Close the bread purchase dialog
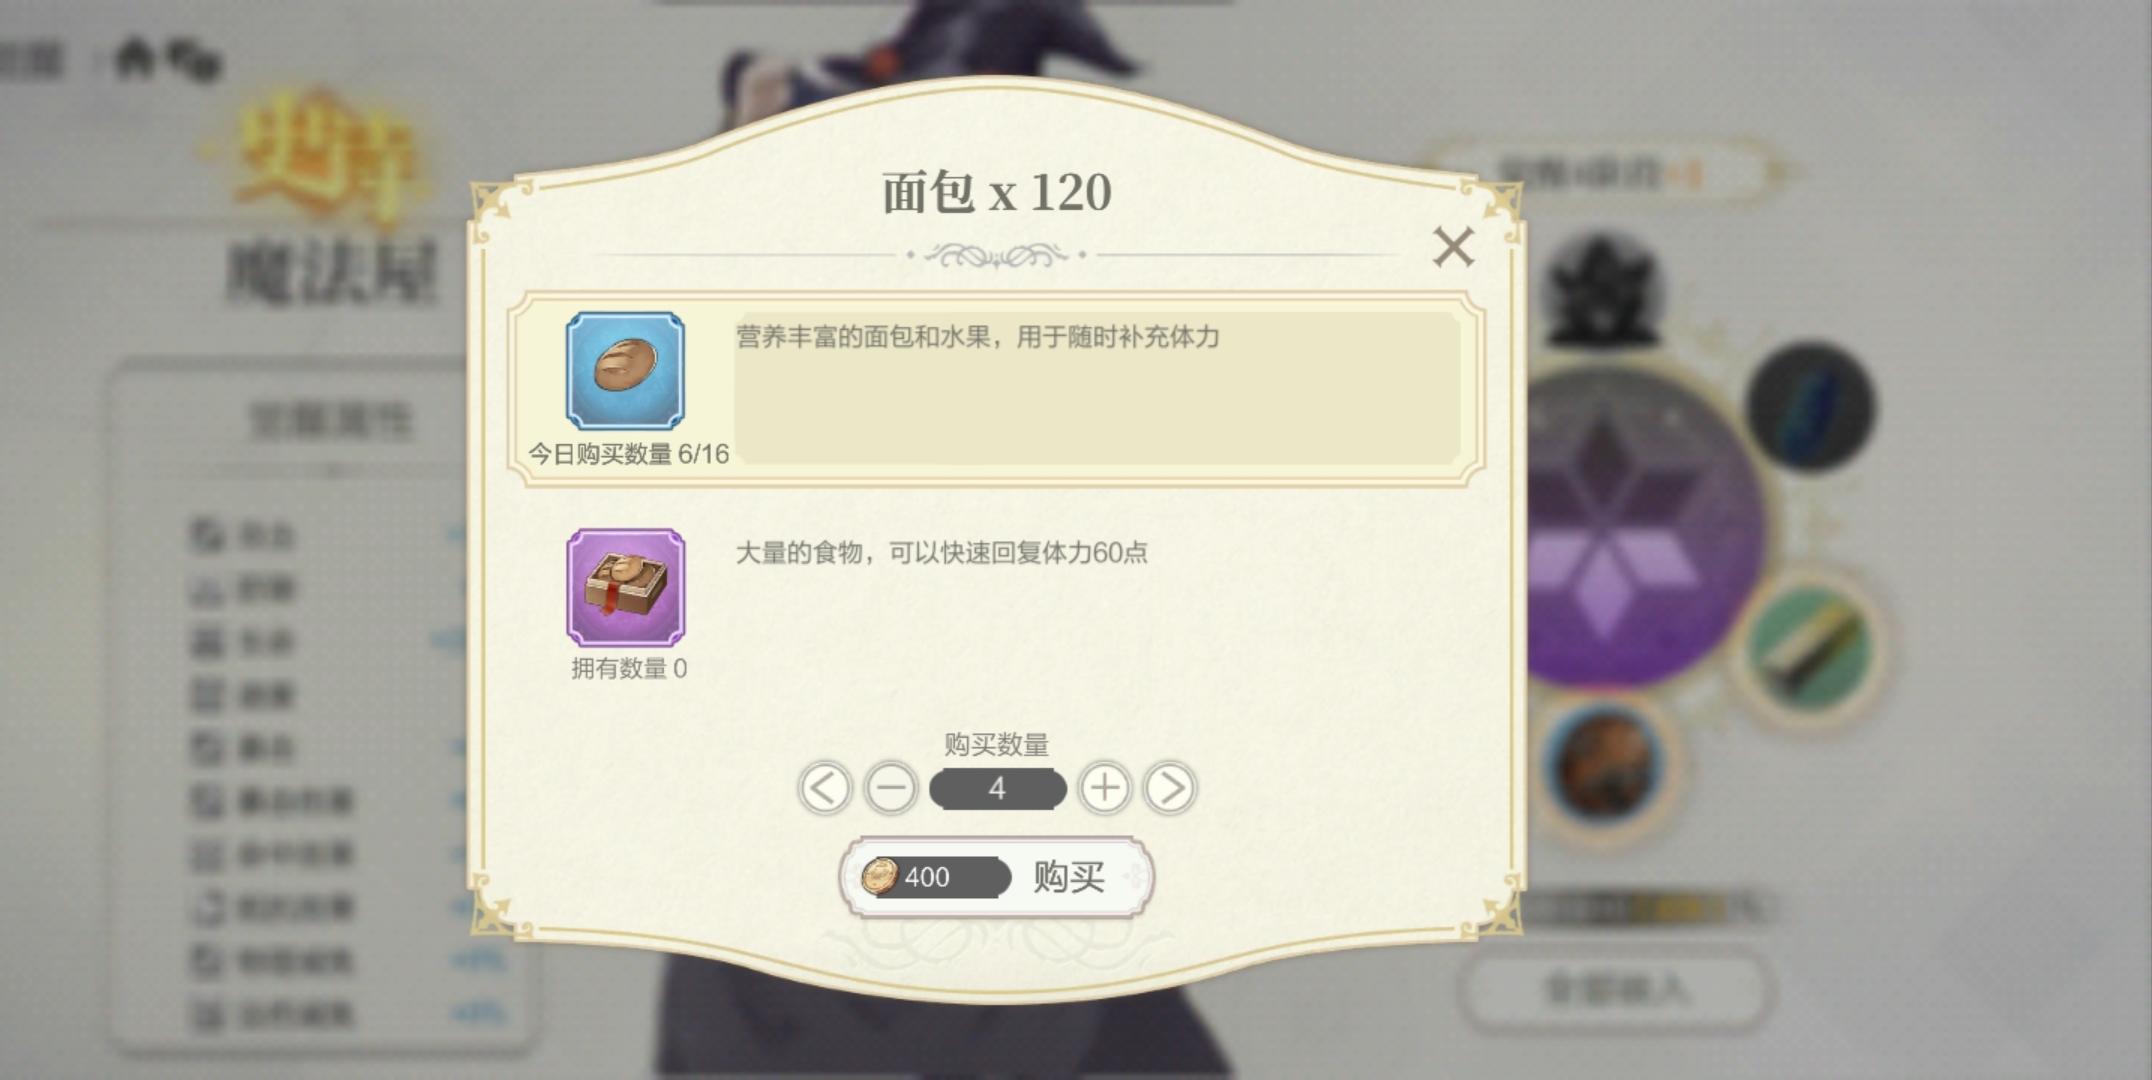Screen dimensions: 2152x1080 [x=1453, y=247]
